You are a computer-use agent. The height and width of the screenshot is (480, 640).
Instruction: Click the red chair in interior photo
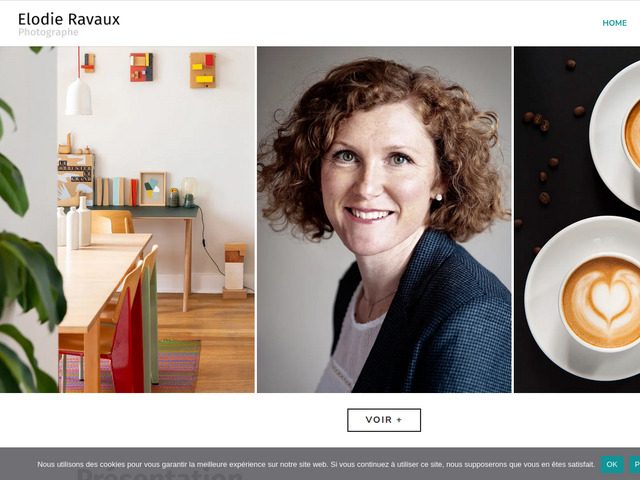click(x=127, y=339)
